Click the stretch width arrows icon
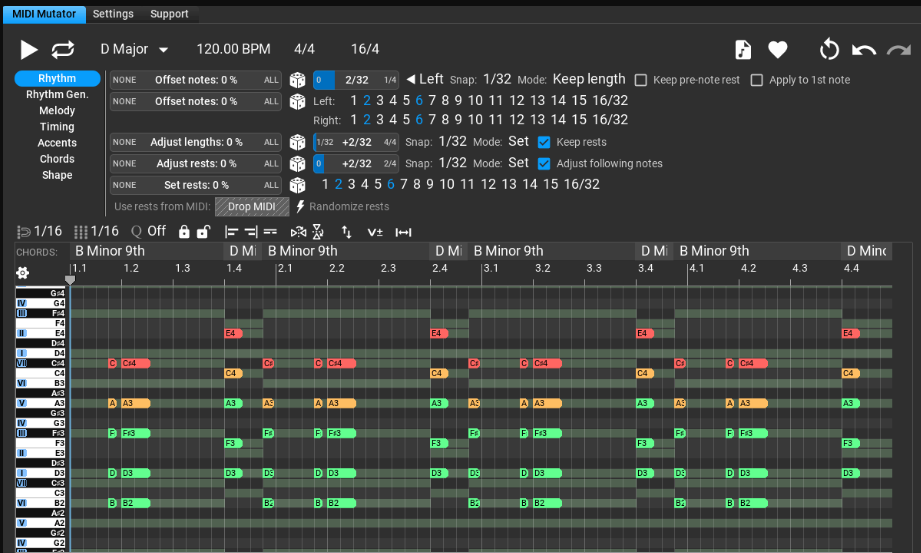The width and height of the screenshot is (921, 553). click(403, 232)
